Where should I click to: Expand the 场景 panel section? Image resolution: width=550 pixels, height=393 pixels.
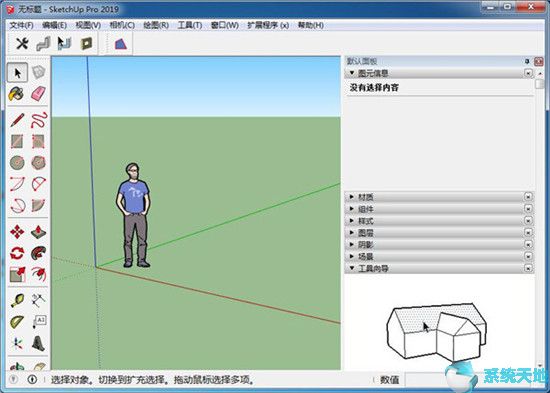(x=438, y=256)
